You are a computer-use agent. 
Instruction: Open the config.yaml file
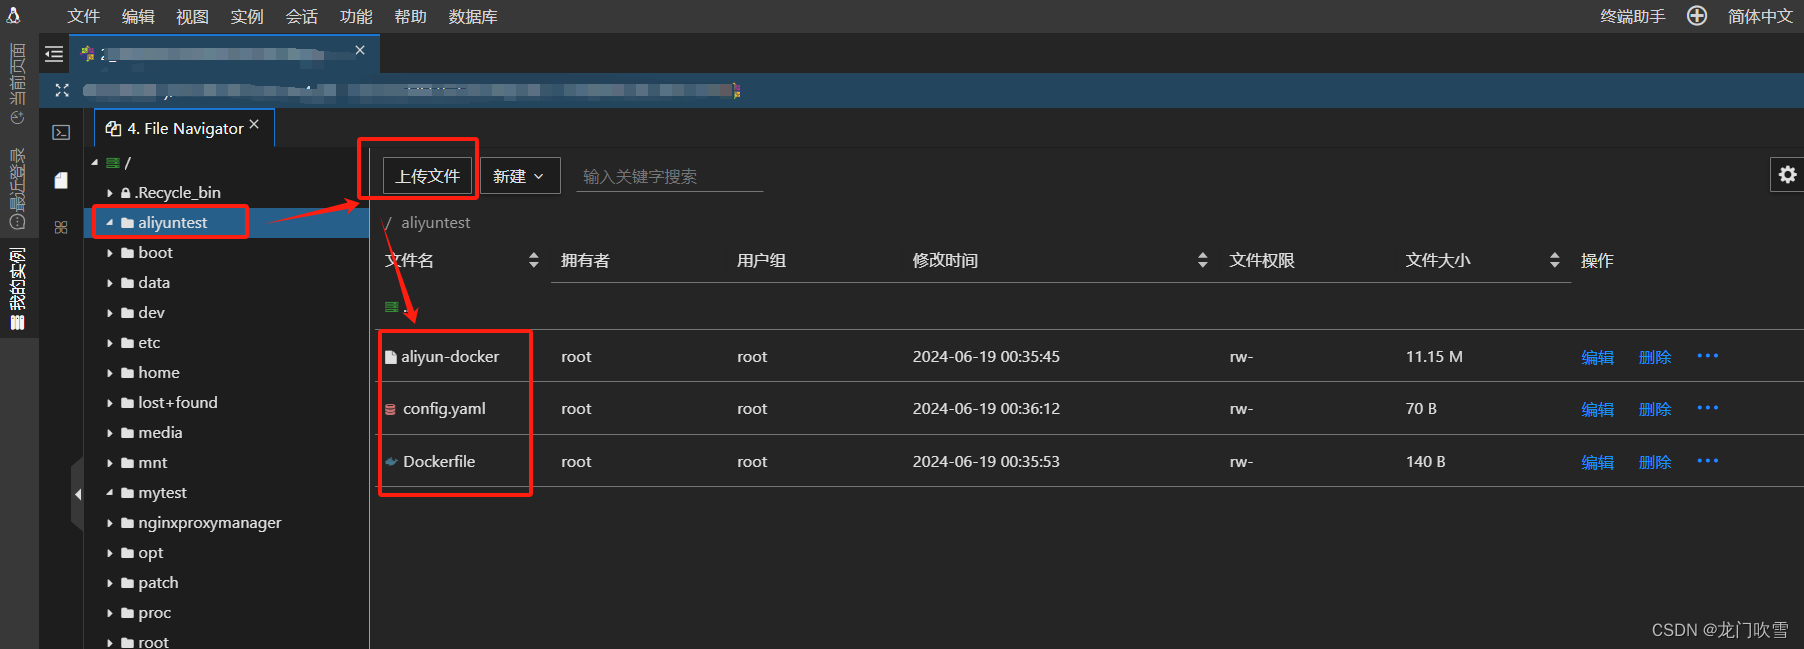pos(444,408)
